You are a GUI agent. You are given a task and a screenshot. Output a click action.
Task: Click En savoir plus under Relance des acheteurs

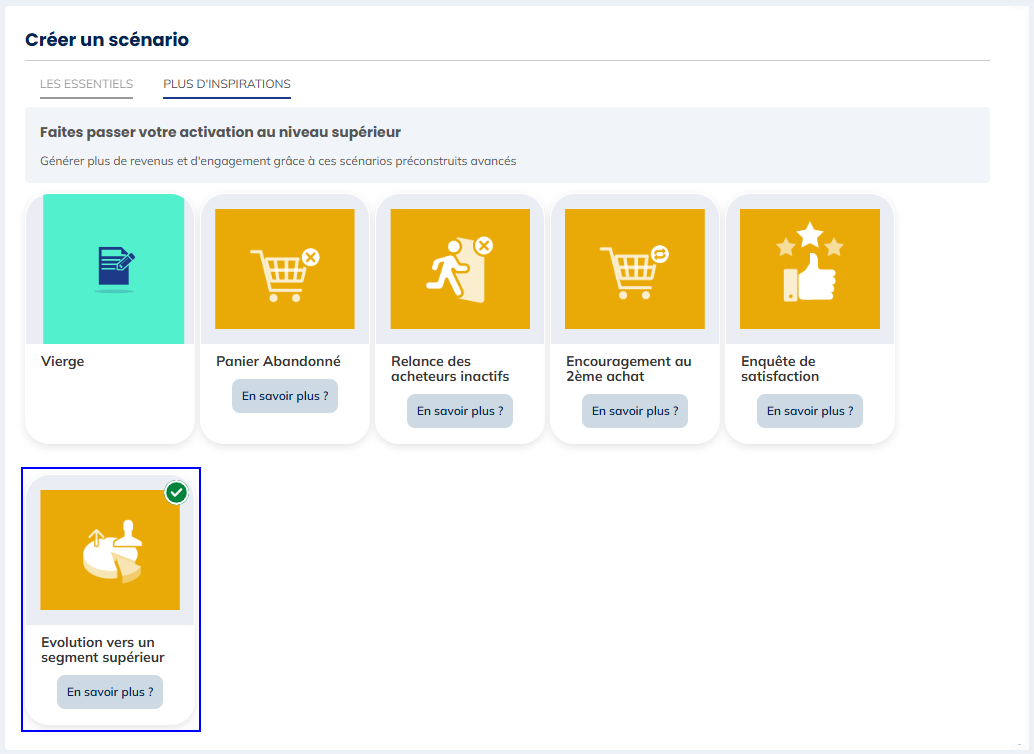tap(460, 411)
